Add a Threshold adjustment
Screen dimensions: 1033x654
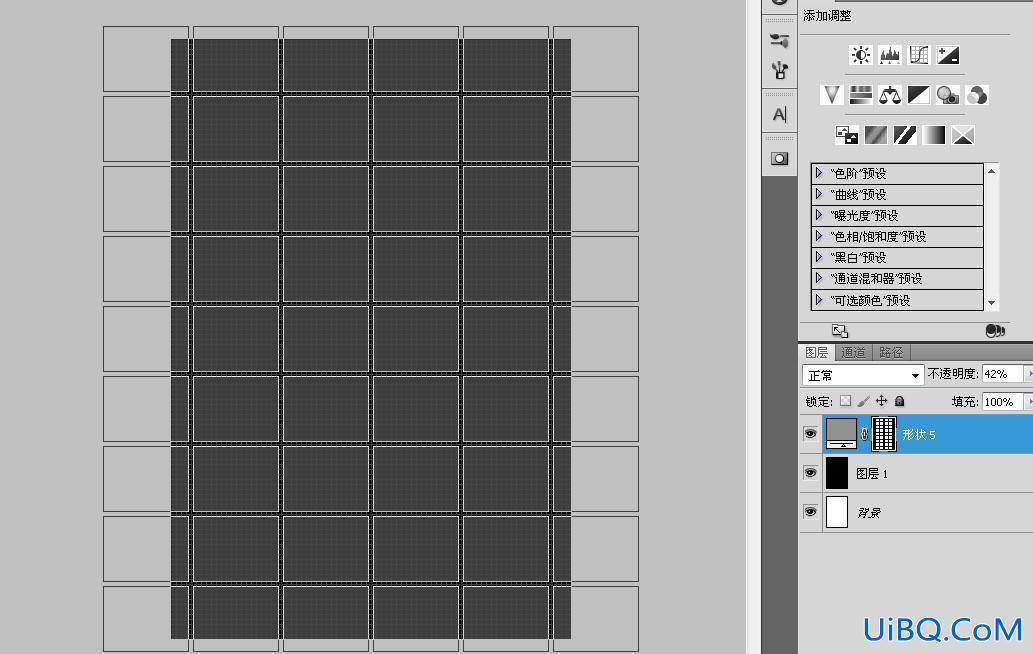[x=905, y=135]
